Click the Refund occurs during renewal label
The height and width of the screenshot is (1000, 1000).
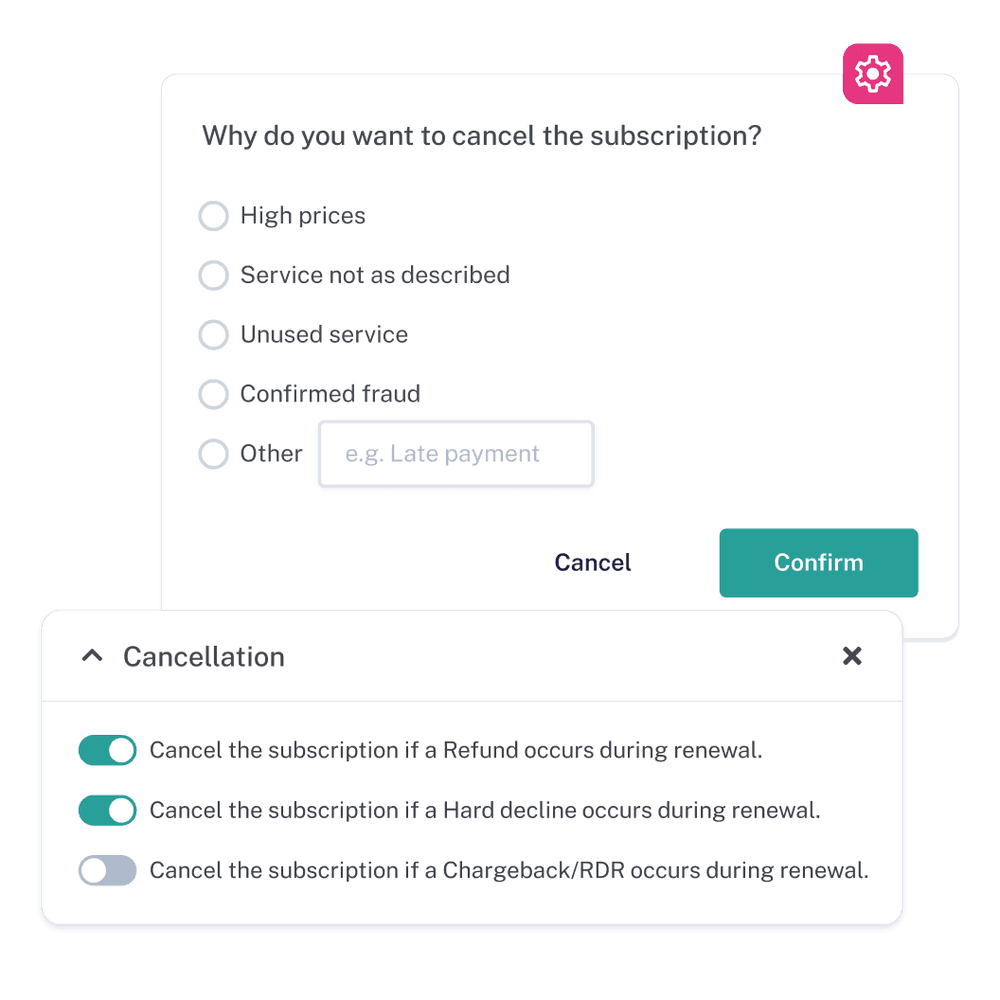tap(456, 750)
